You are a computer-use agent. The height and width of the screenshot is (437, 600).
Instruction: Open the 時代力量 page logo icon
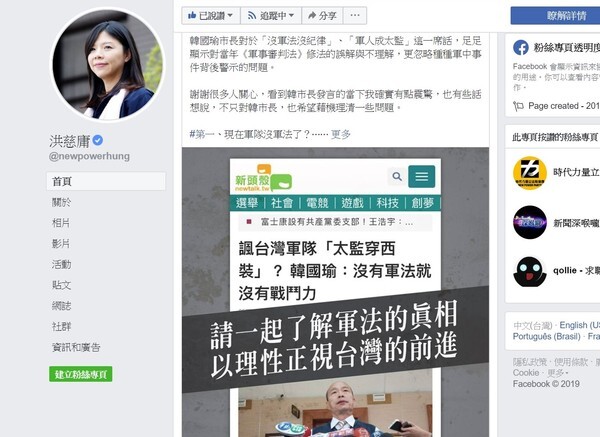click(x=530, y=173)
